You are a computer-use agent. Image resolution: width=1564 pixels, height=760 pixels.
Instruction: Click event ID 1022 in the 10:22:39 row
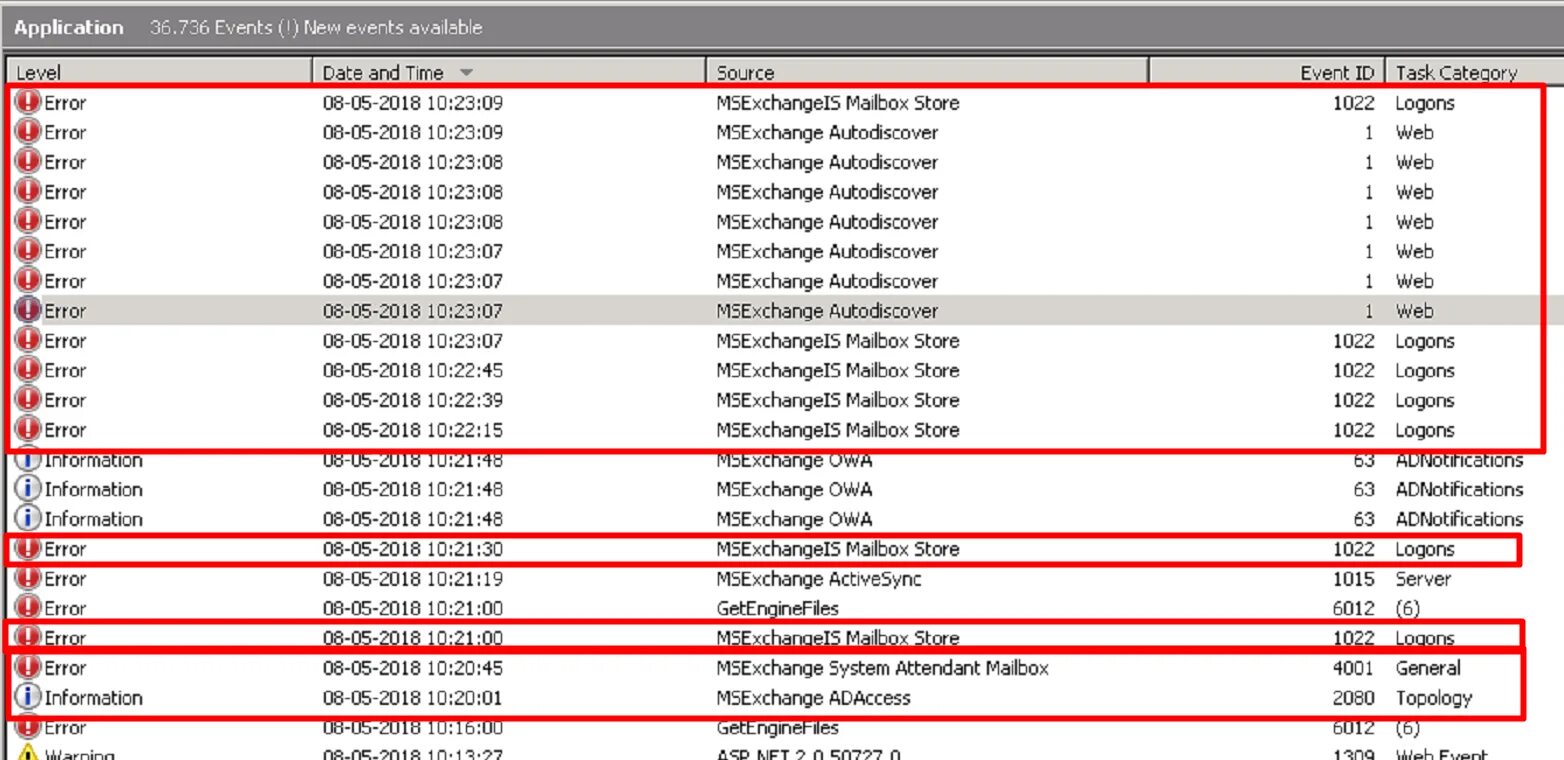1353,401
